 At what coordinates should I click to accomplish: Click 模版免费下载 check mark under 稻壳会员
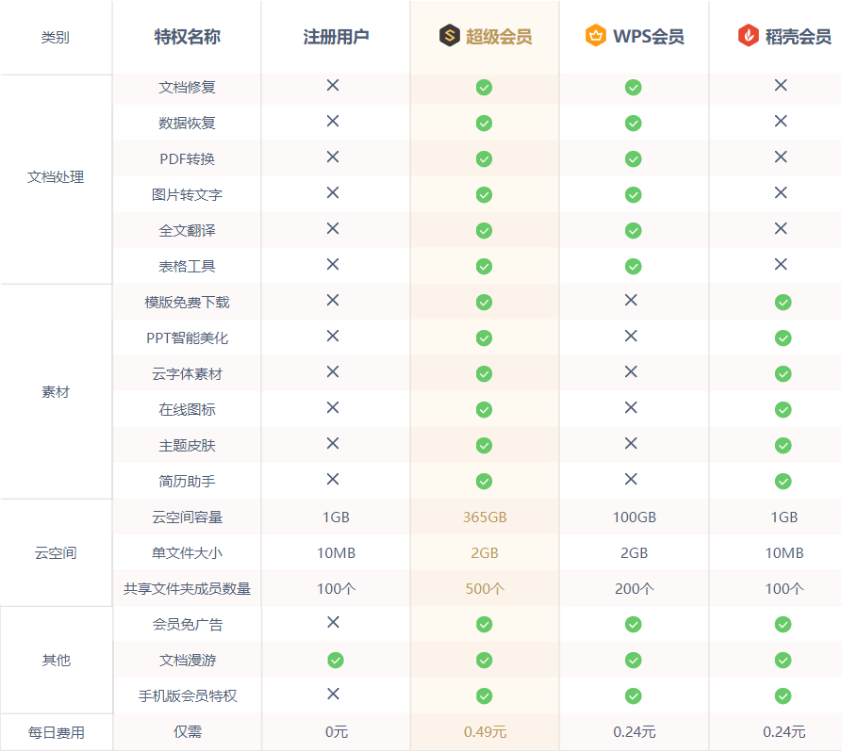[783, 302]
